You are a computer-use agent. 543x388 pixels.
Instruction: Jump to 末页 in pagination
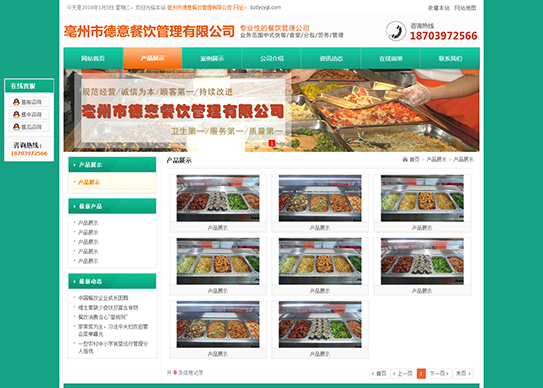(463, 373)
